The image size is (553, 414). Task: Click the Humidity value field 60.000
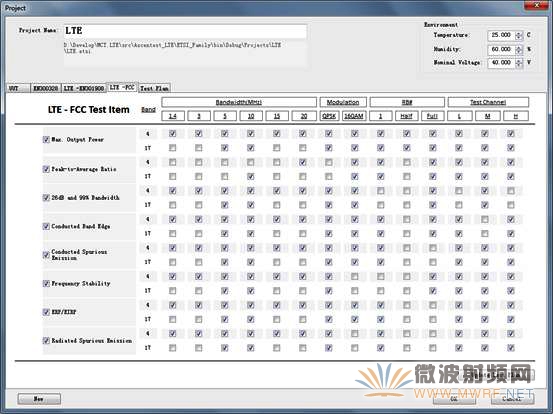[x=501, y=49]
